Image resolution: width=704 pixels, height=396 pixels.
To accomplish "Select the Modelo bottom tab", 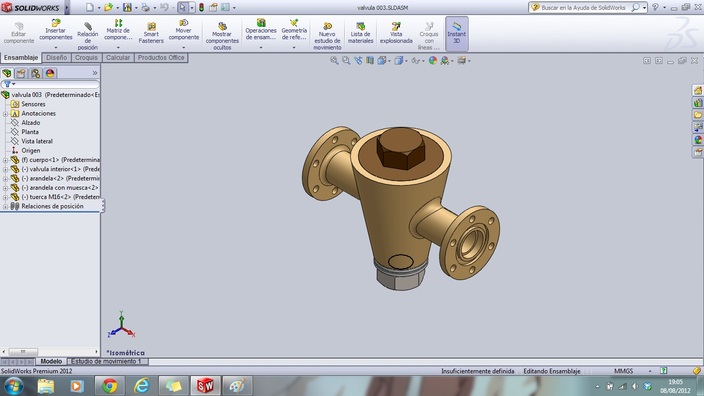I will (51, 361).
